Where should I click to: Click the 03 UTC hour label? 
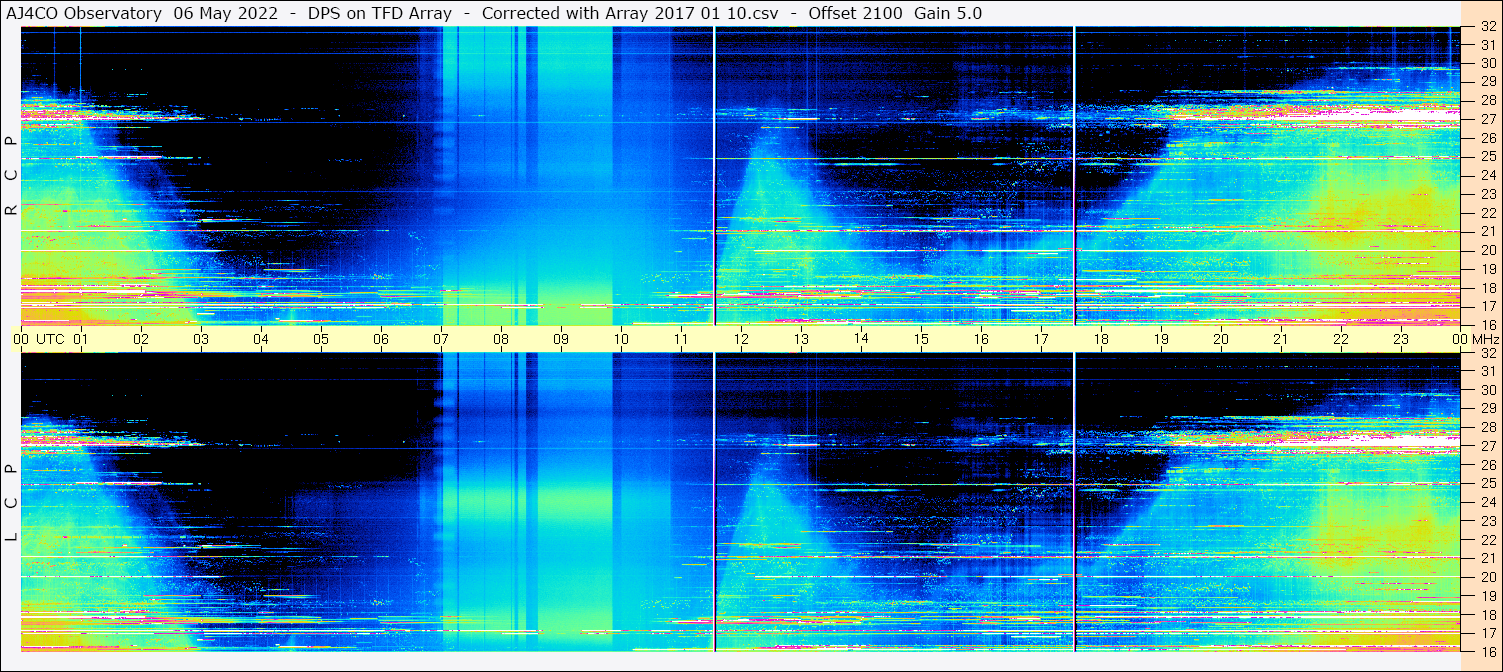click(201, 339)
